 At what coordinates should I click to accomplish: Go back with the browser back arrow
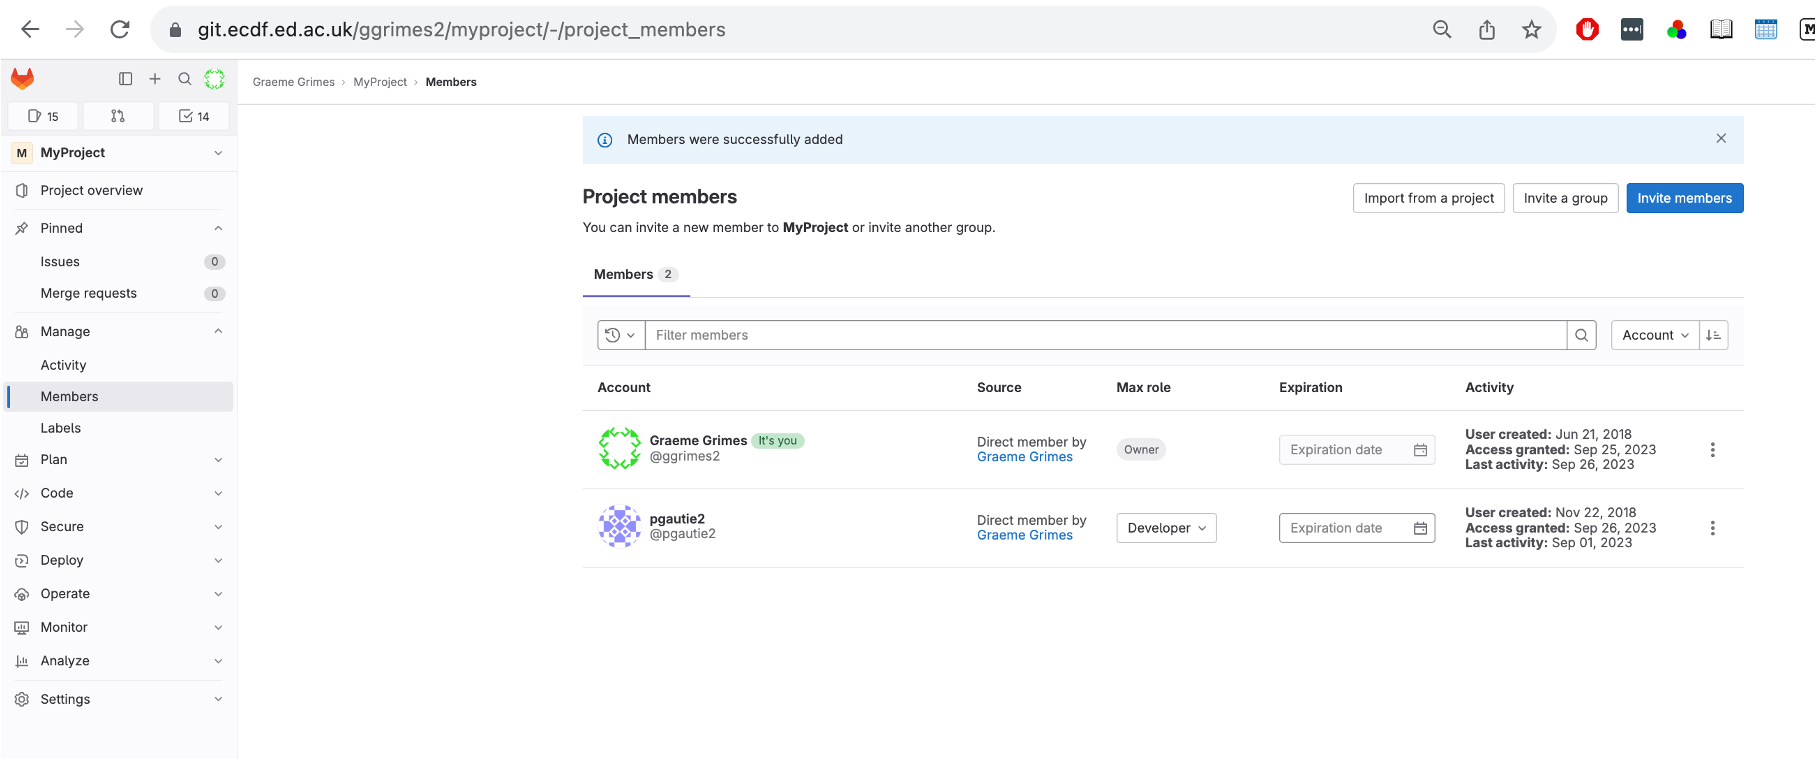(x=30, y=30)
